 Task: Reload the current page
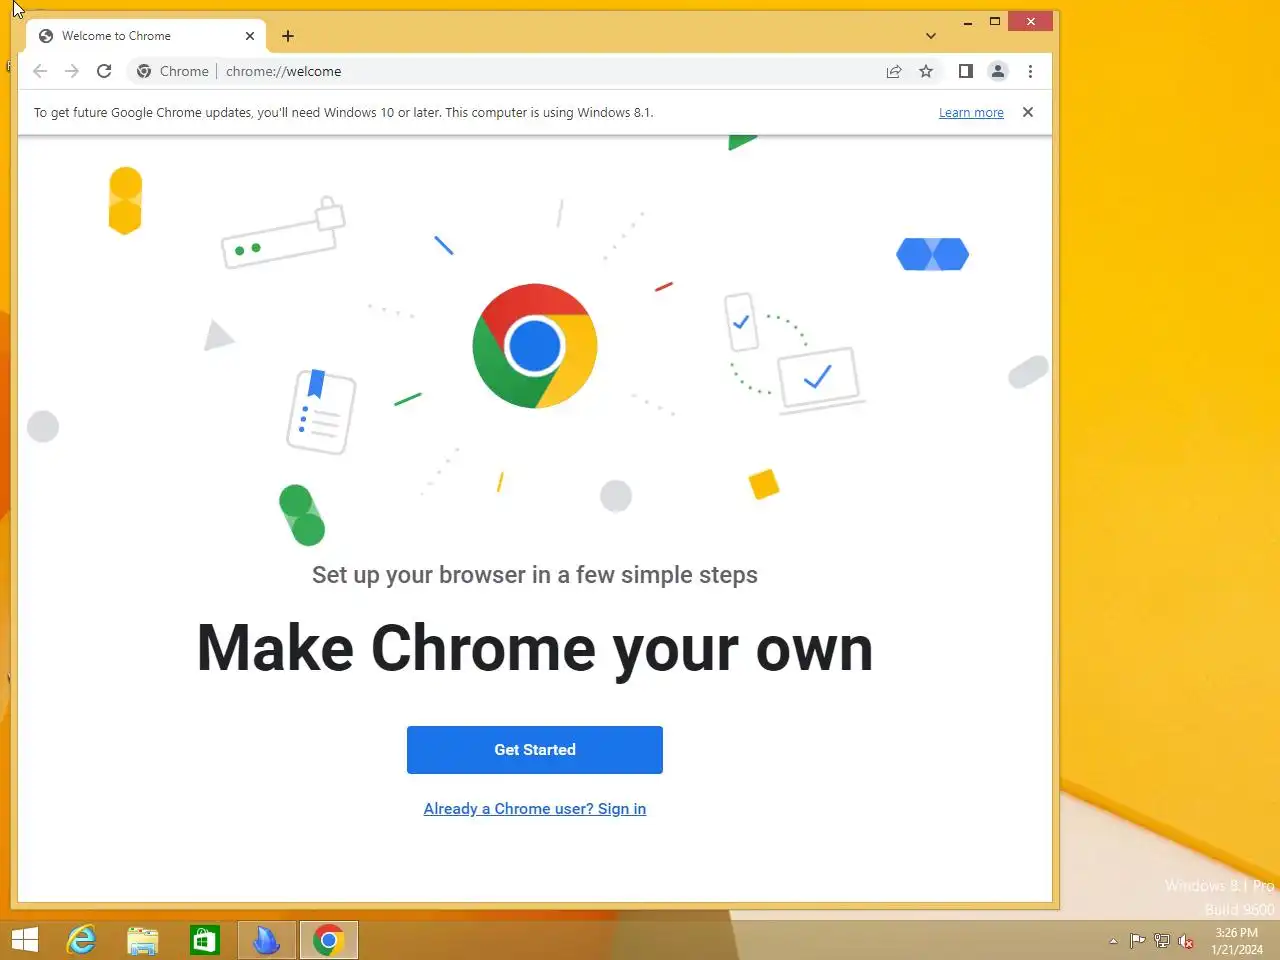104,71
